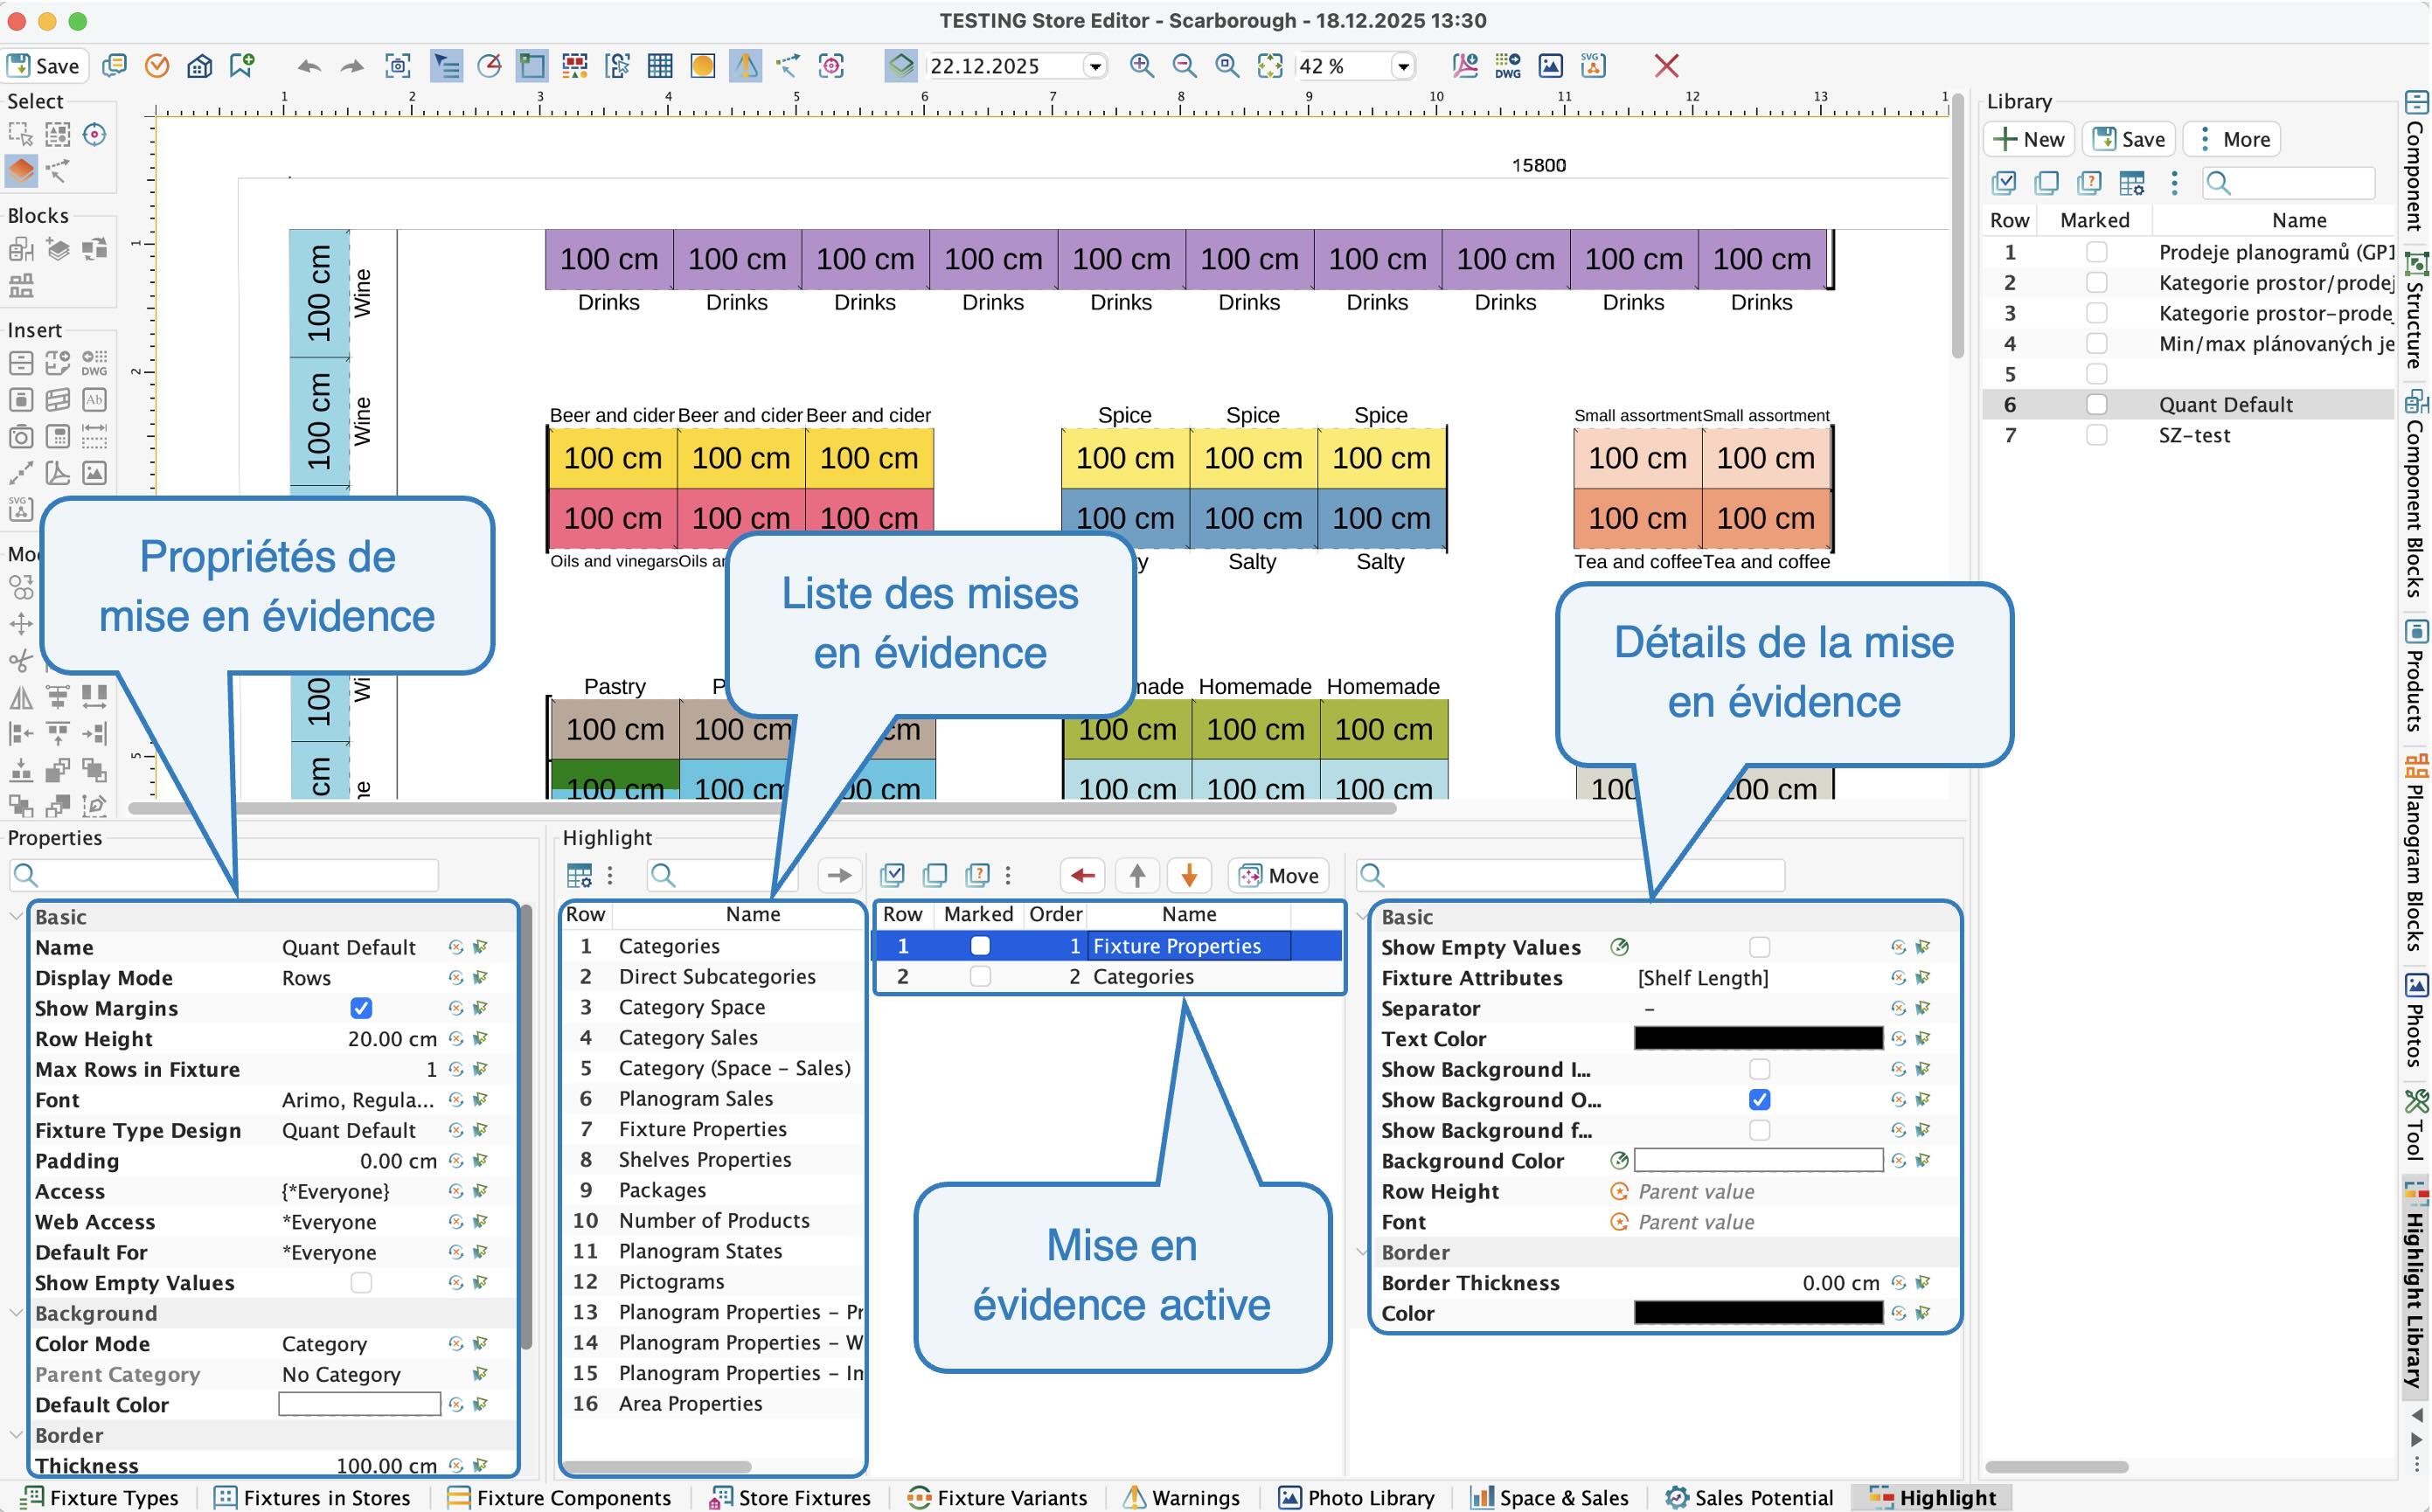Click the DWG export icon in the toolbar

click(1507, 66)
